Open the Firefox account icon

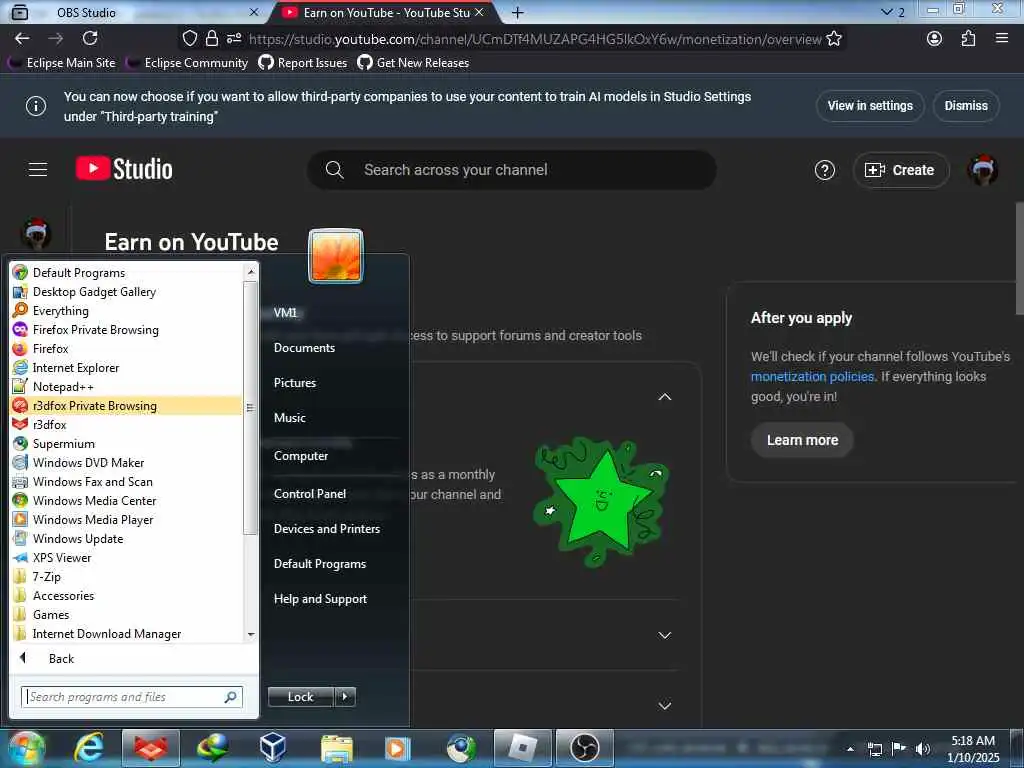coord(935,39)
